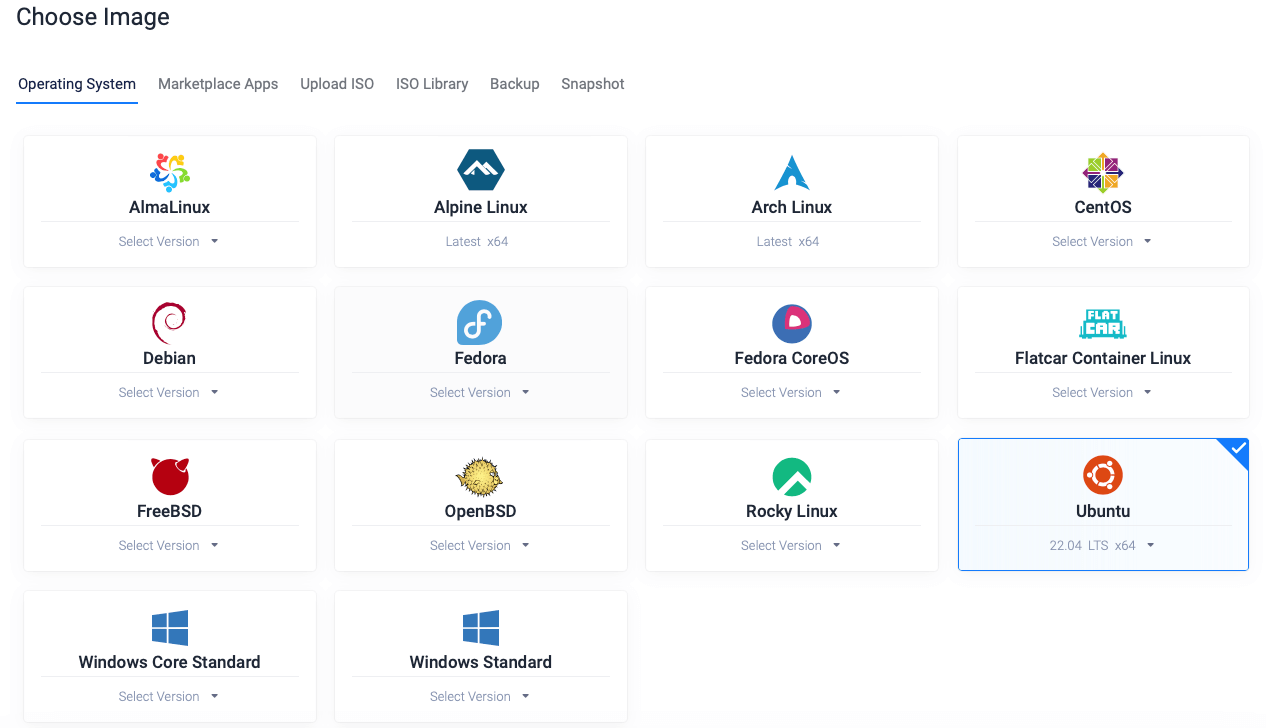Viewport: 1266px width, 728px height.
Task: Open CentOS Select Version dropdown
Action: (1102, 241)
